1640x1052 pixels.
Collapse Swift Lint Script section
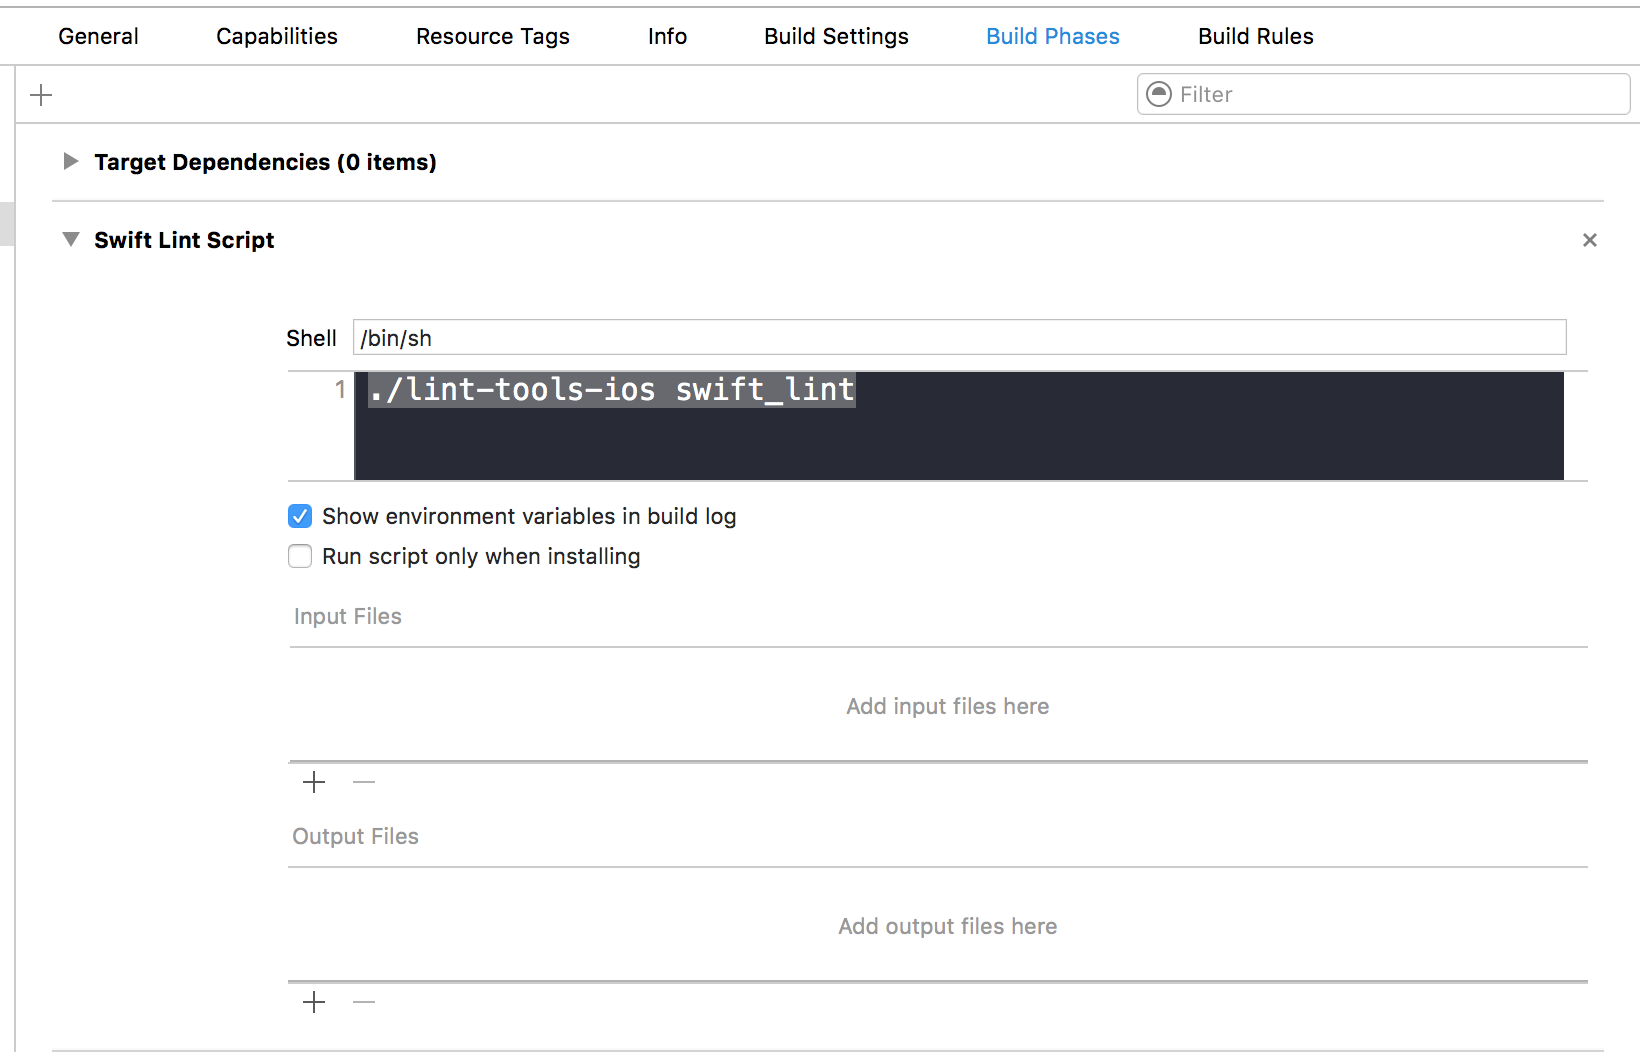point(70,239)
